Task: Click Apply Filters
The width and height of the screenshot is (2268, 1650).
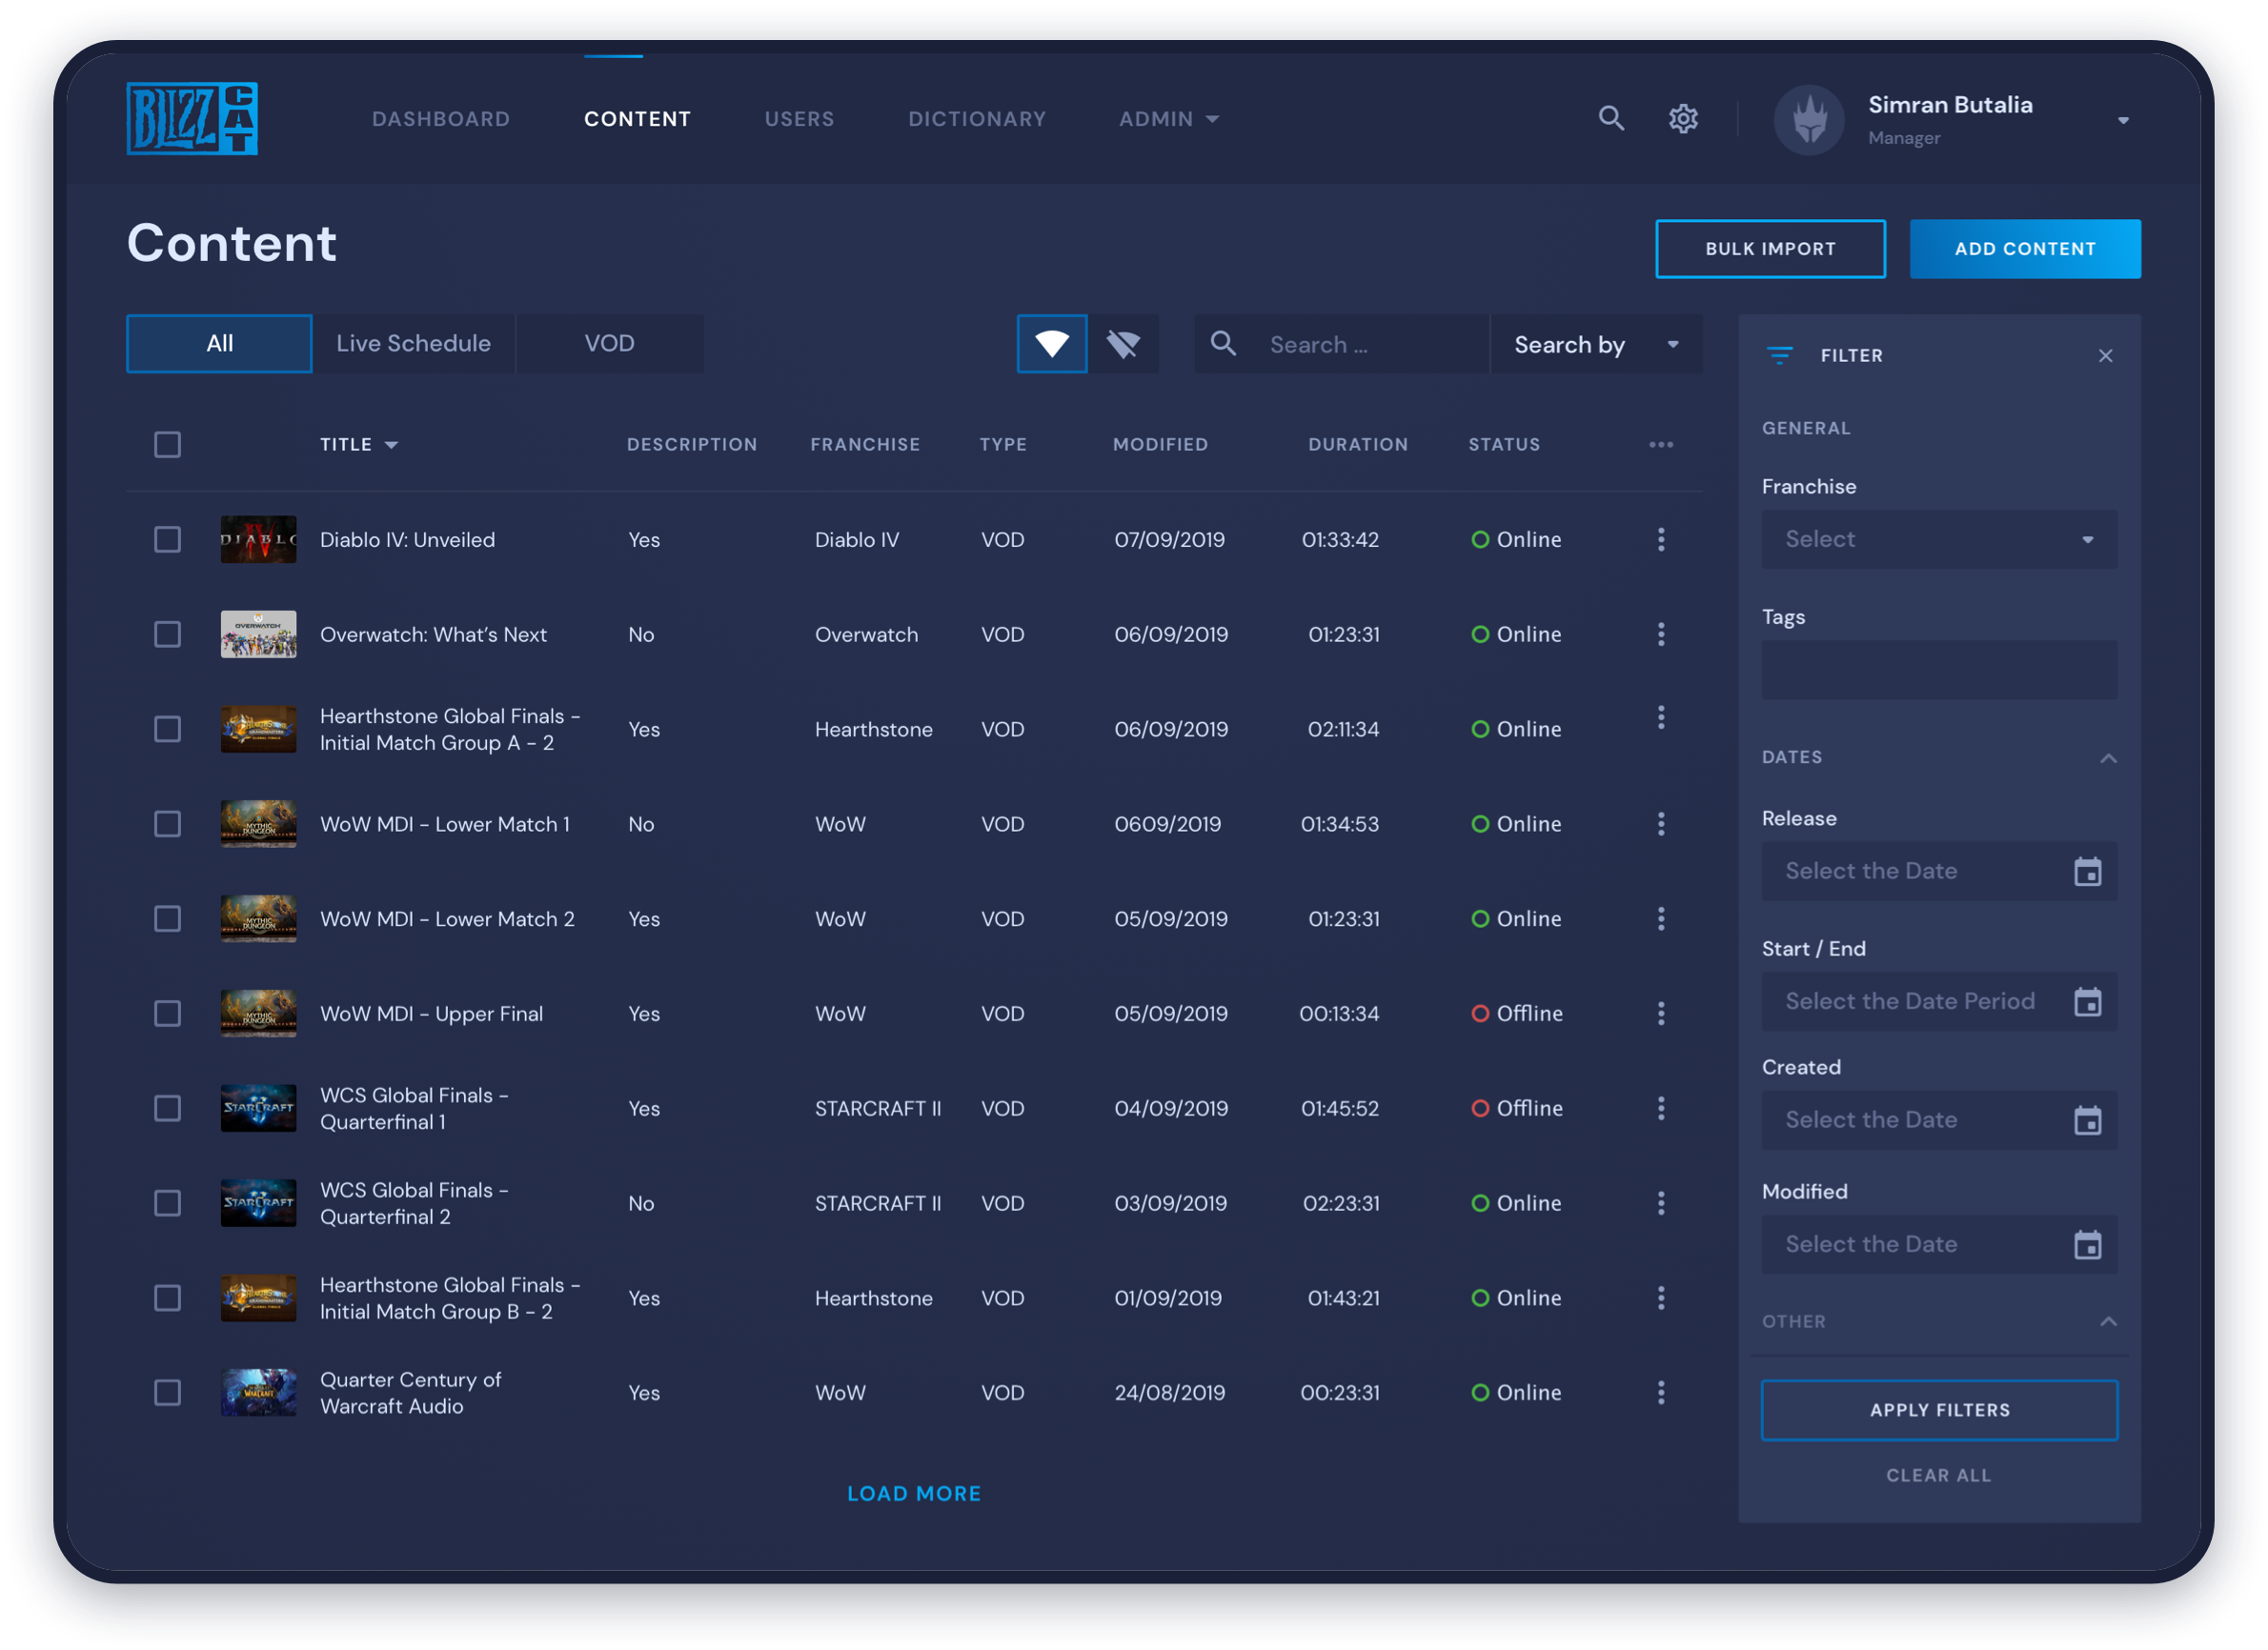Action: pyautogui.click(x=1938, y=1409)
